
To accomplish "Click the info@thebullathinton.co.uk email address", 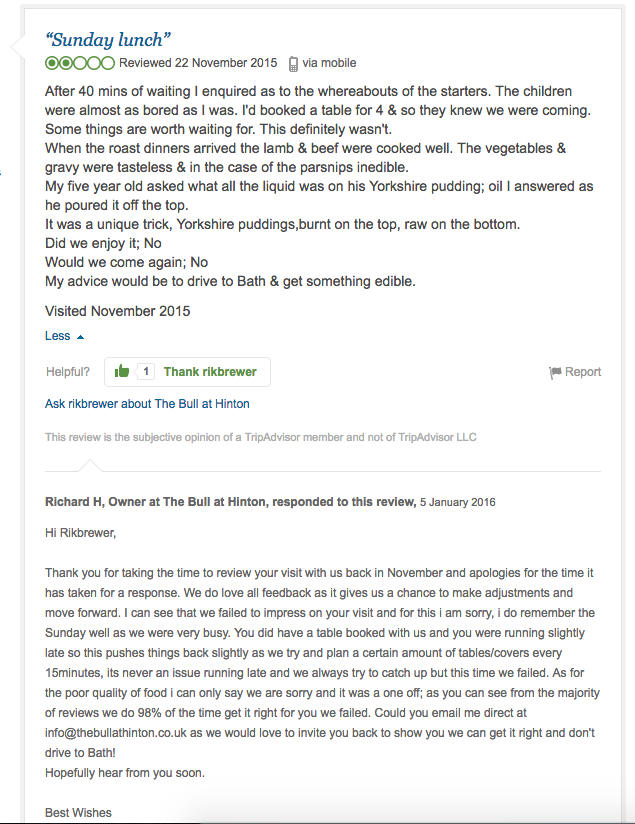I will [x=116, y=733].
